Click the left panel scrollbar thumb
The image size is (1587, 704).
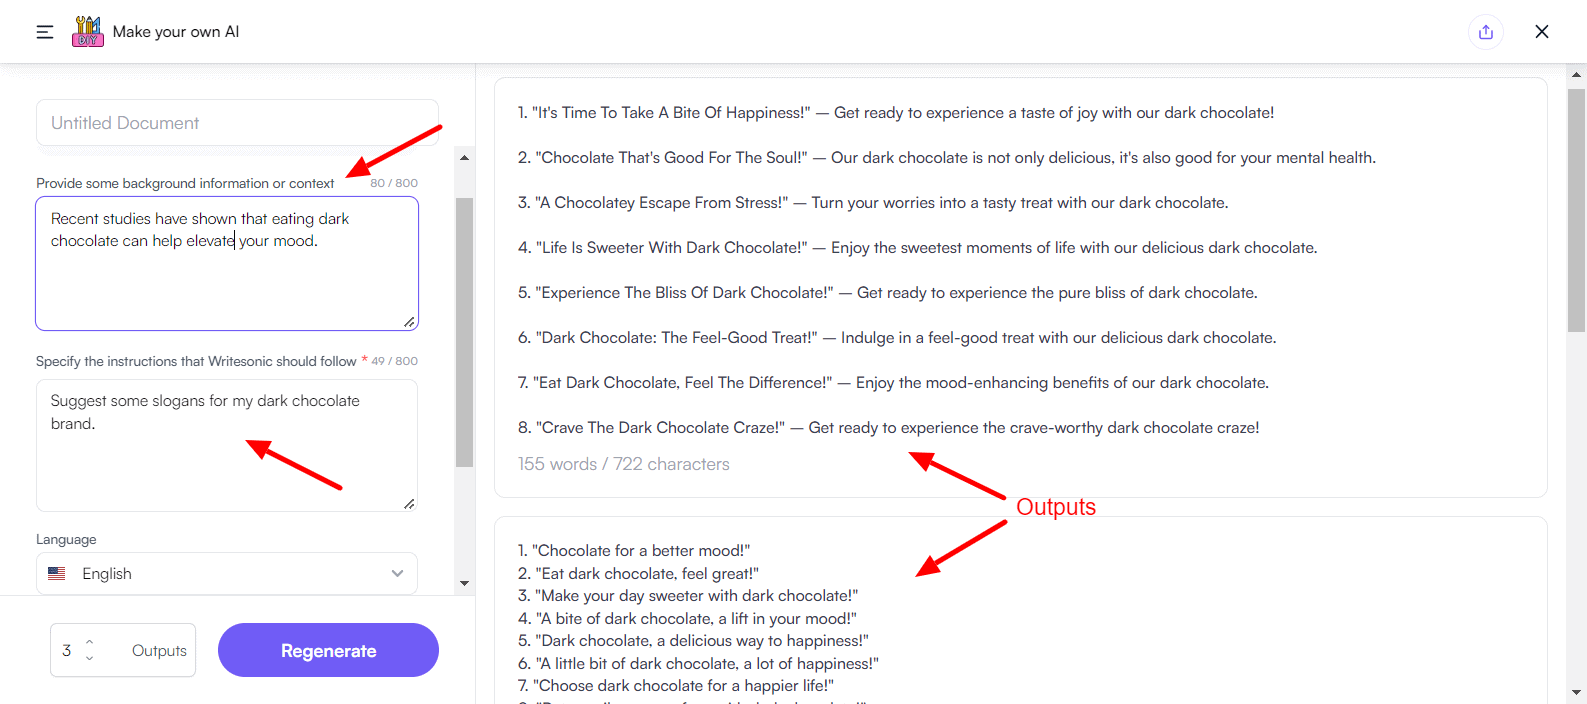(464, 332)
